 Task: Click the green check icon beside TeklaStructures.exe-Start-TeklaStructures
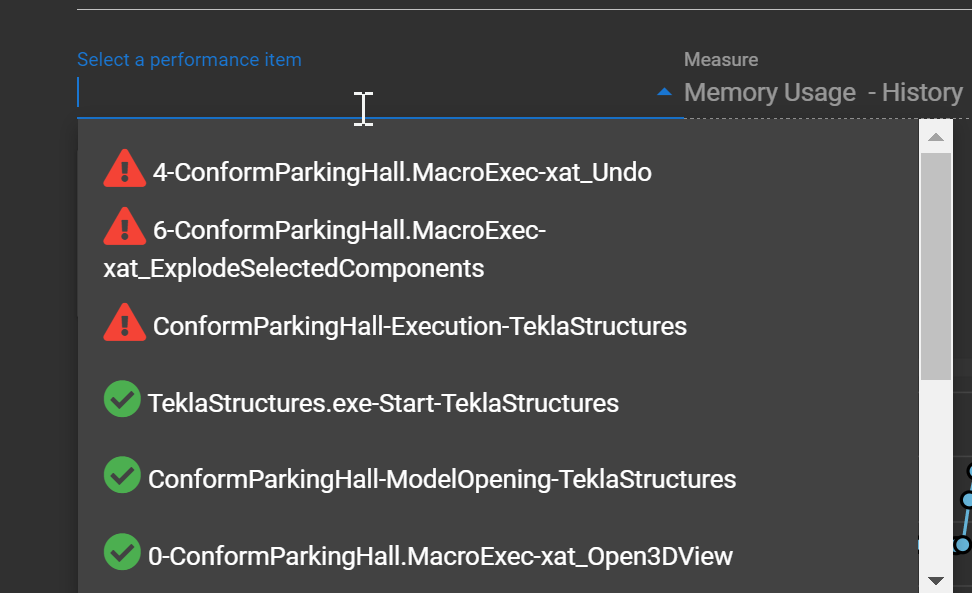[121, 399]
